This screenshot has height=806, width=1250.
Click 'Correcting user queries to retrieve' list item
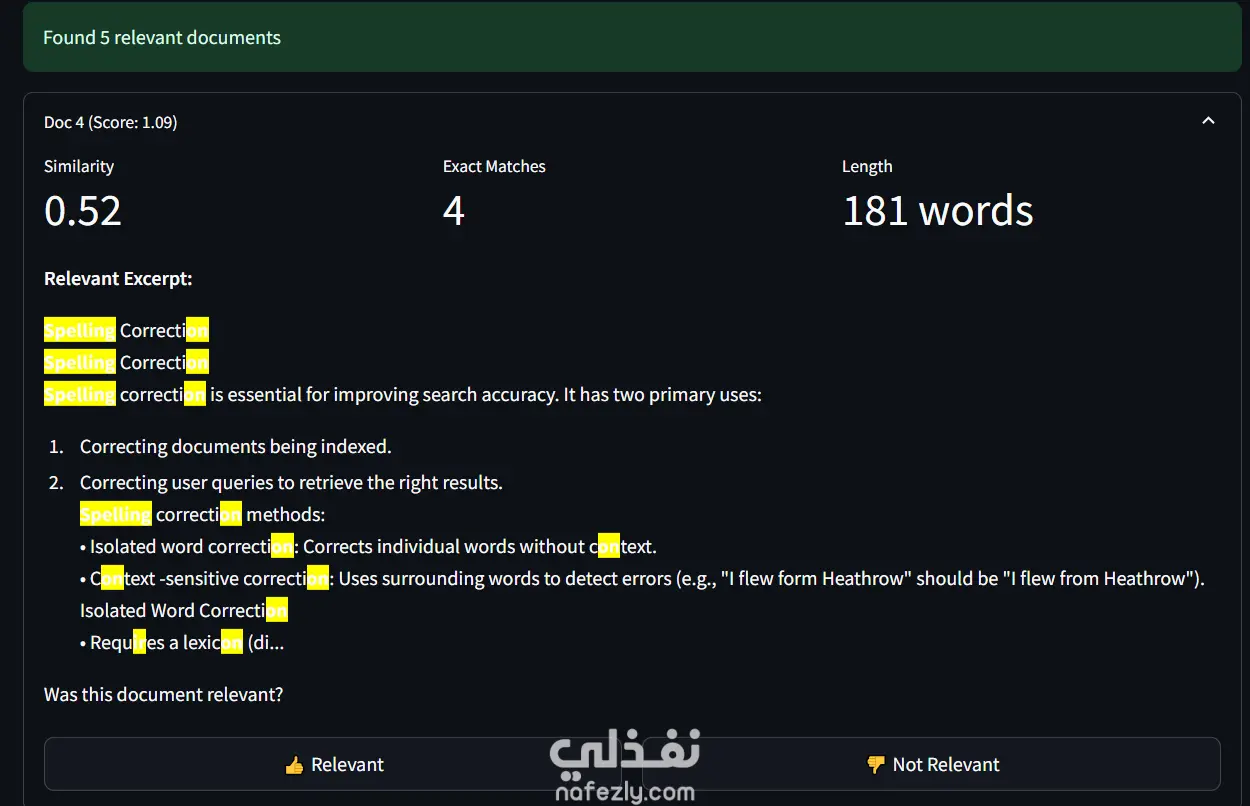pyautogui.click(x=291, y=482)
